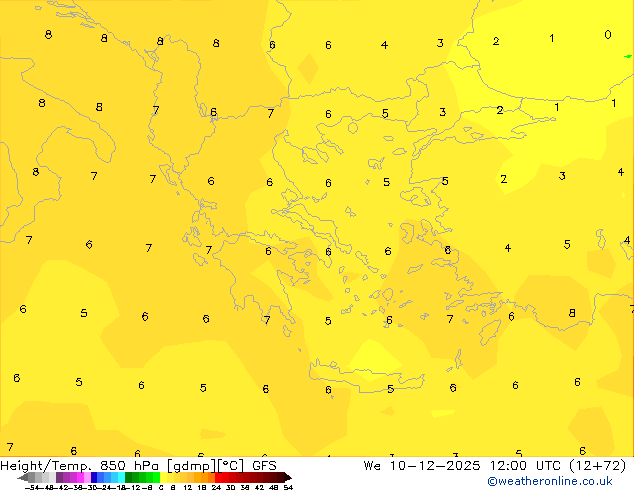634x490 pixels.
Task: Click the dark maroon right arrow of the color scale
Action: click(x=288, y=477)
